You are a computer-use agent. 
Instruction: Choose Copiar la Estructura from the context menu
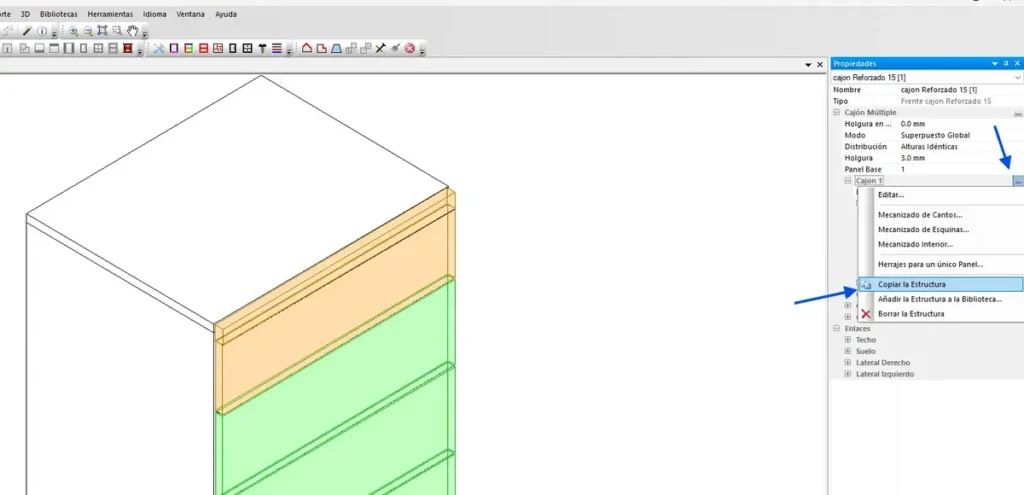click(911, 285)
